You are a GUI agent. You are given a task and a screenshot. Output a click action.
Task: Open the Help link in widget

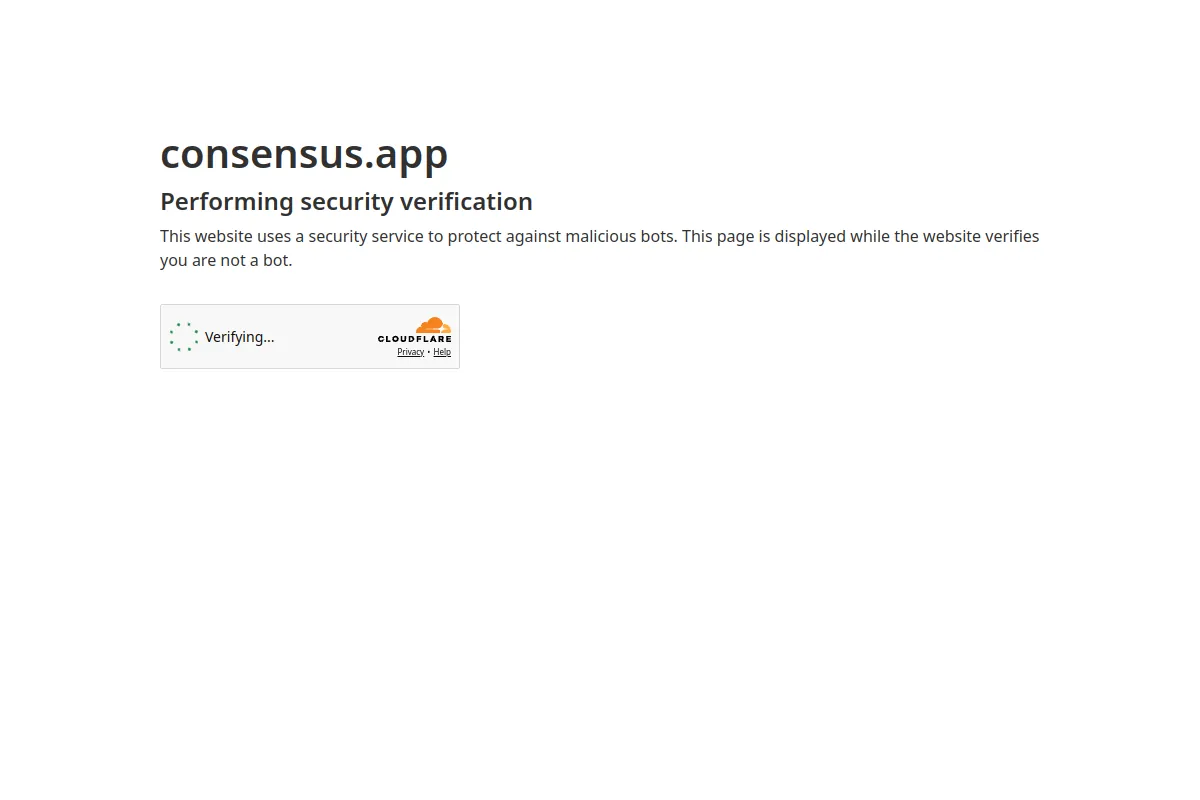tap(442, 352)
